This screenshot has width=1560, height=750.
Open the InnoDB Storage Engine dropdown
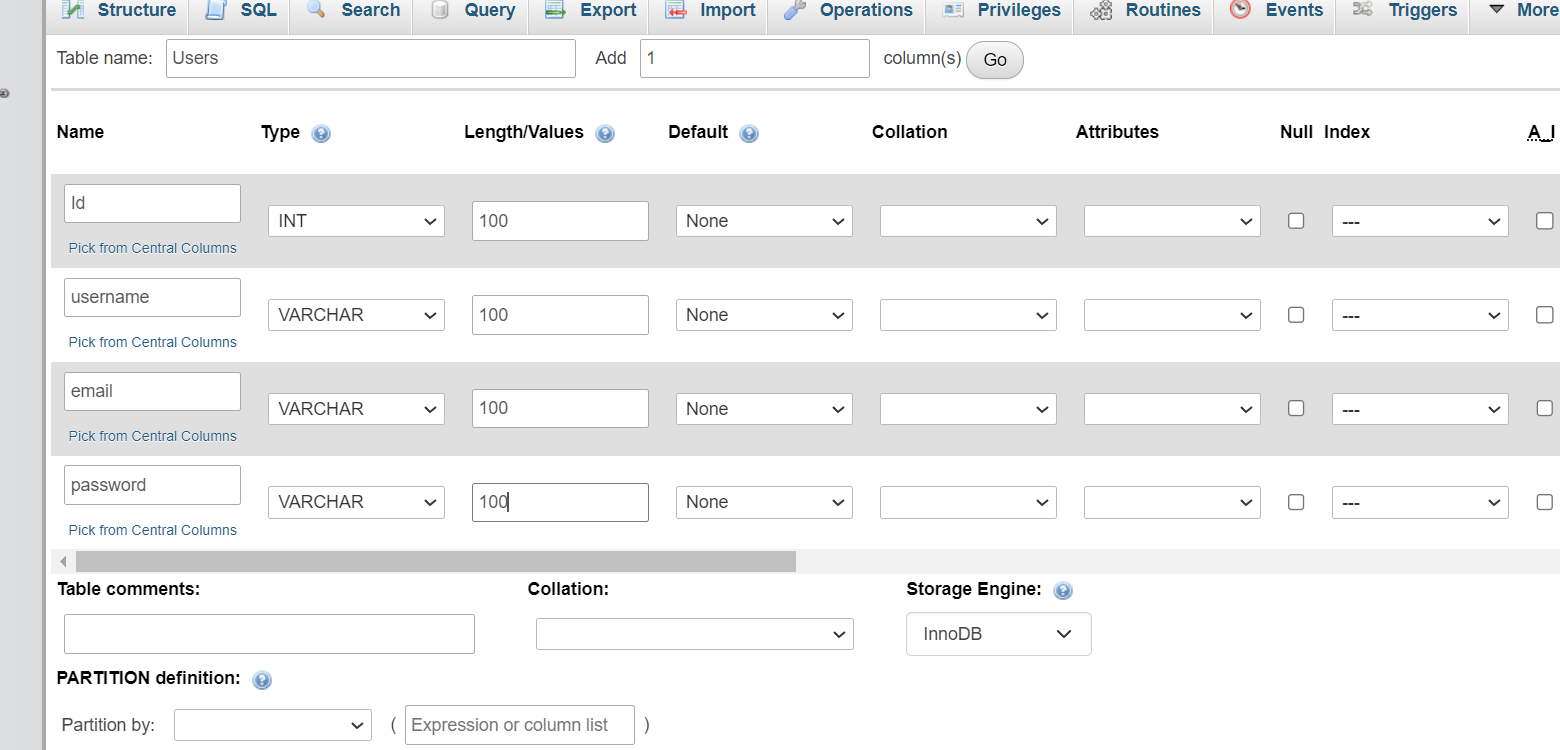click(998, 634)
